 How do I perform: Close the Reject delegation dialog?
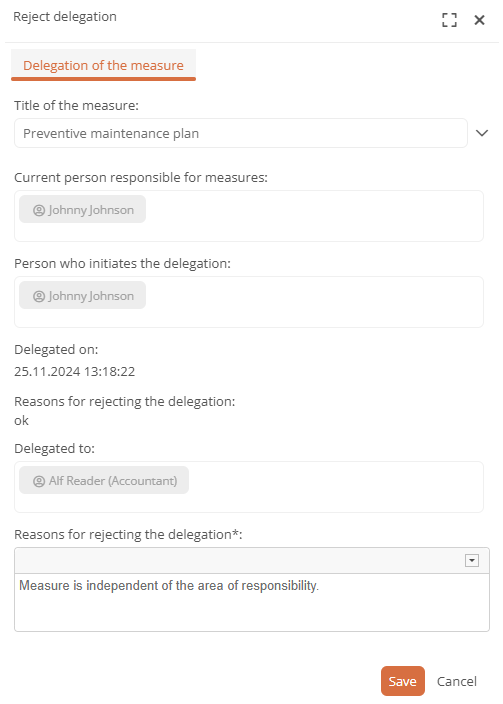click(x=479, y=20)
